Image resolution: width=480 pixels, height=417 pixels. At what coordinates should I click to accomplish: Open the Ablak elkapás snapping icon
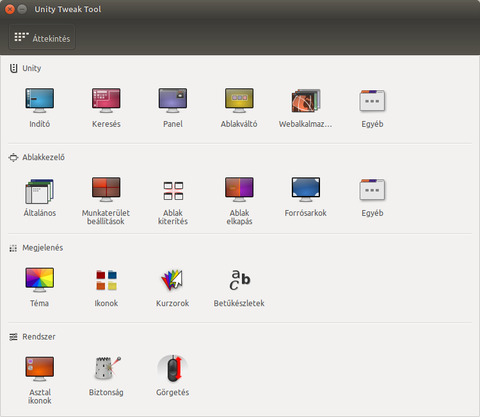click(239, 189)
